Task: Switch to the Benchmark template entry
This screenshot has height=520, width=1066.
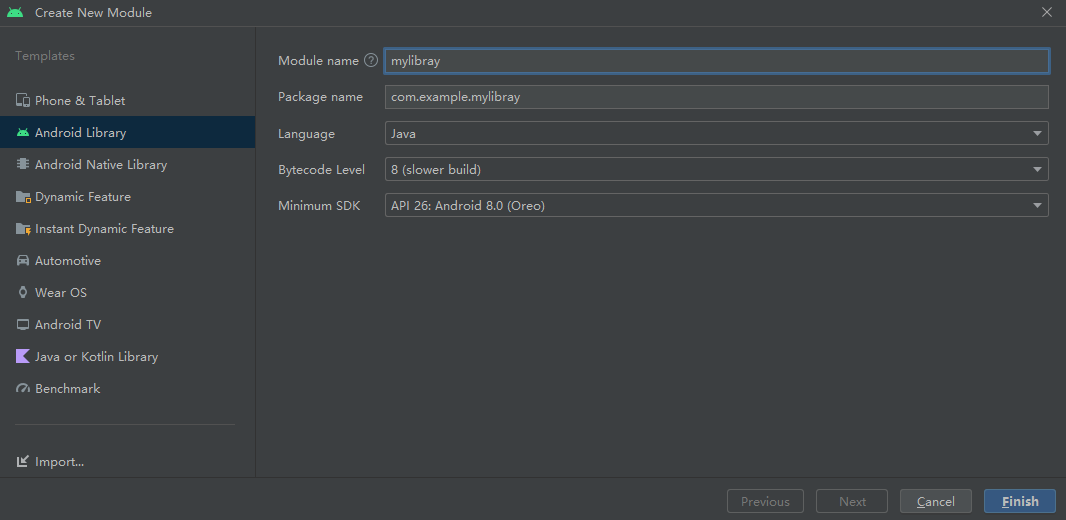Action: coord(128,388)
